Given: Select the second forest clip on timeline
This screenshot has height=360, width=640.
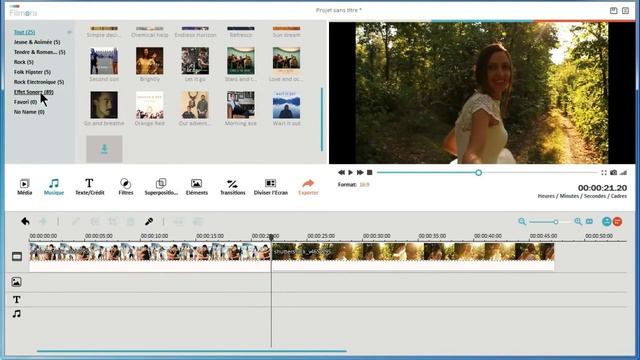Looking at the screenshot, I should 413,256.
